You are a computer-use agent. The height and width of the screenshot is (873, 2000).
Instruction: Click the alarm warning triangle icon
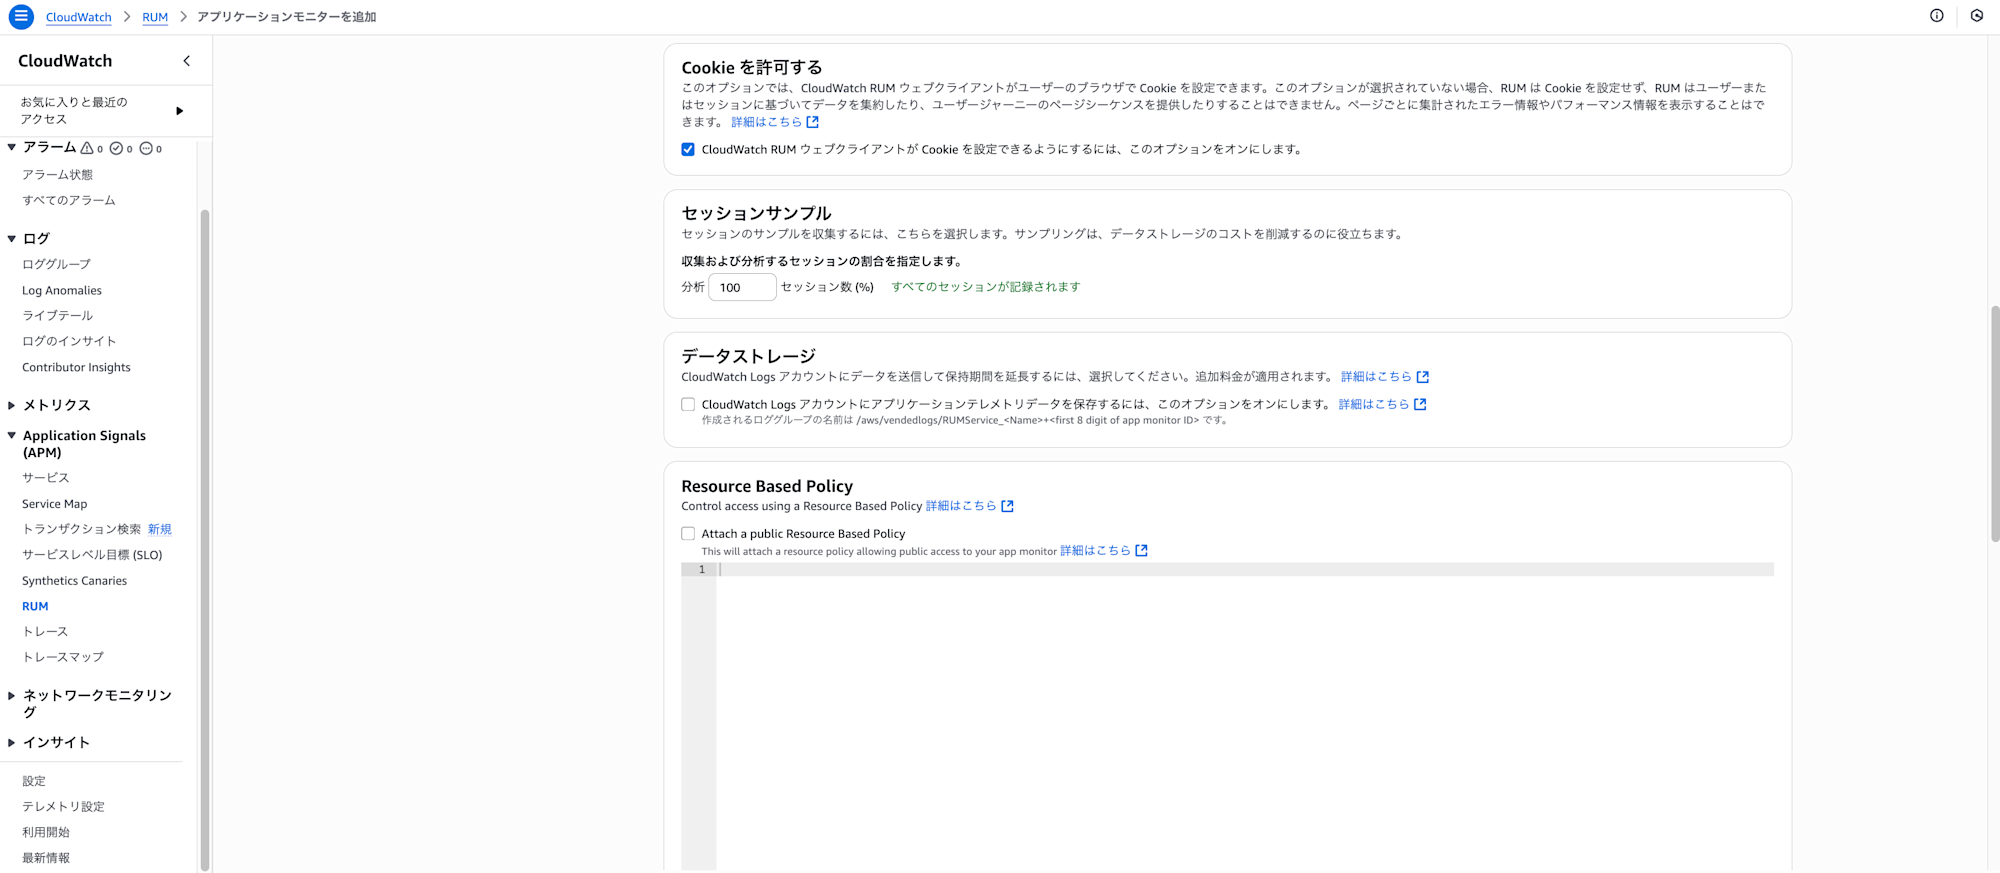pyautogui.click(x=87, y=148)
